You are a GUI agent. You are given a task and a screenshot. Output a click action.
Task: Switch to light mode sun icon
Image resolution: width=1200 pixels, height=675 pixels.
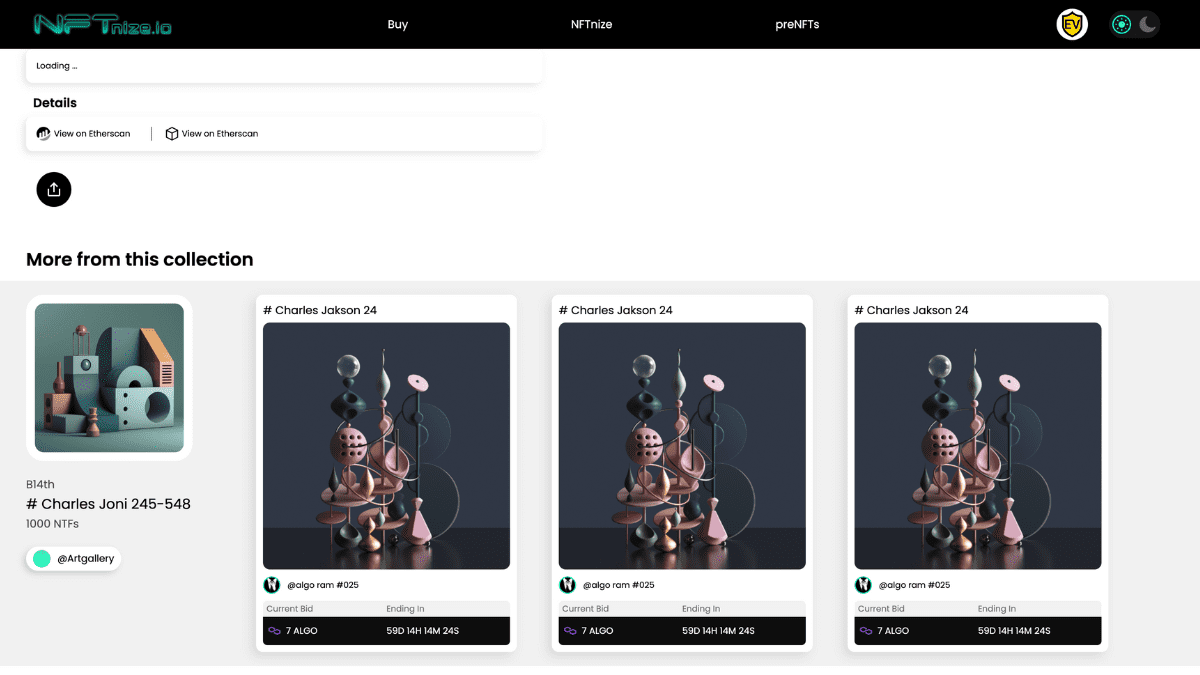pos(1122,24)
